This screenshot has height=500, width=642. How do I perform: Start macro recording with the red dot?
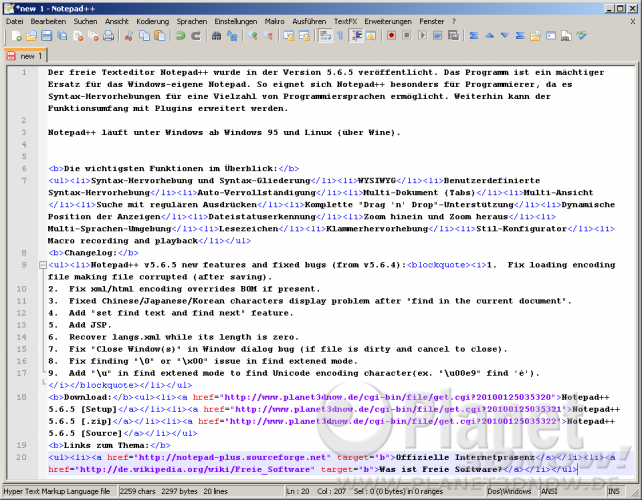click(x=391, y=36)
